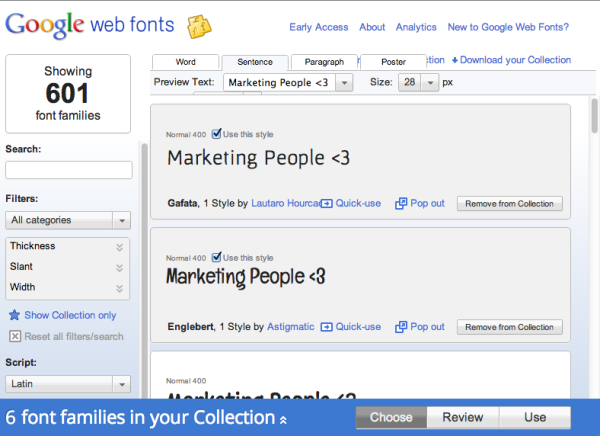Image resolution: width=600 pixels, height=436 pixels.
Task: Open the Preview Text dropdown arrow
Action: click(x=344, y=82)
